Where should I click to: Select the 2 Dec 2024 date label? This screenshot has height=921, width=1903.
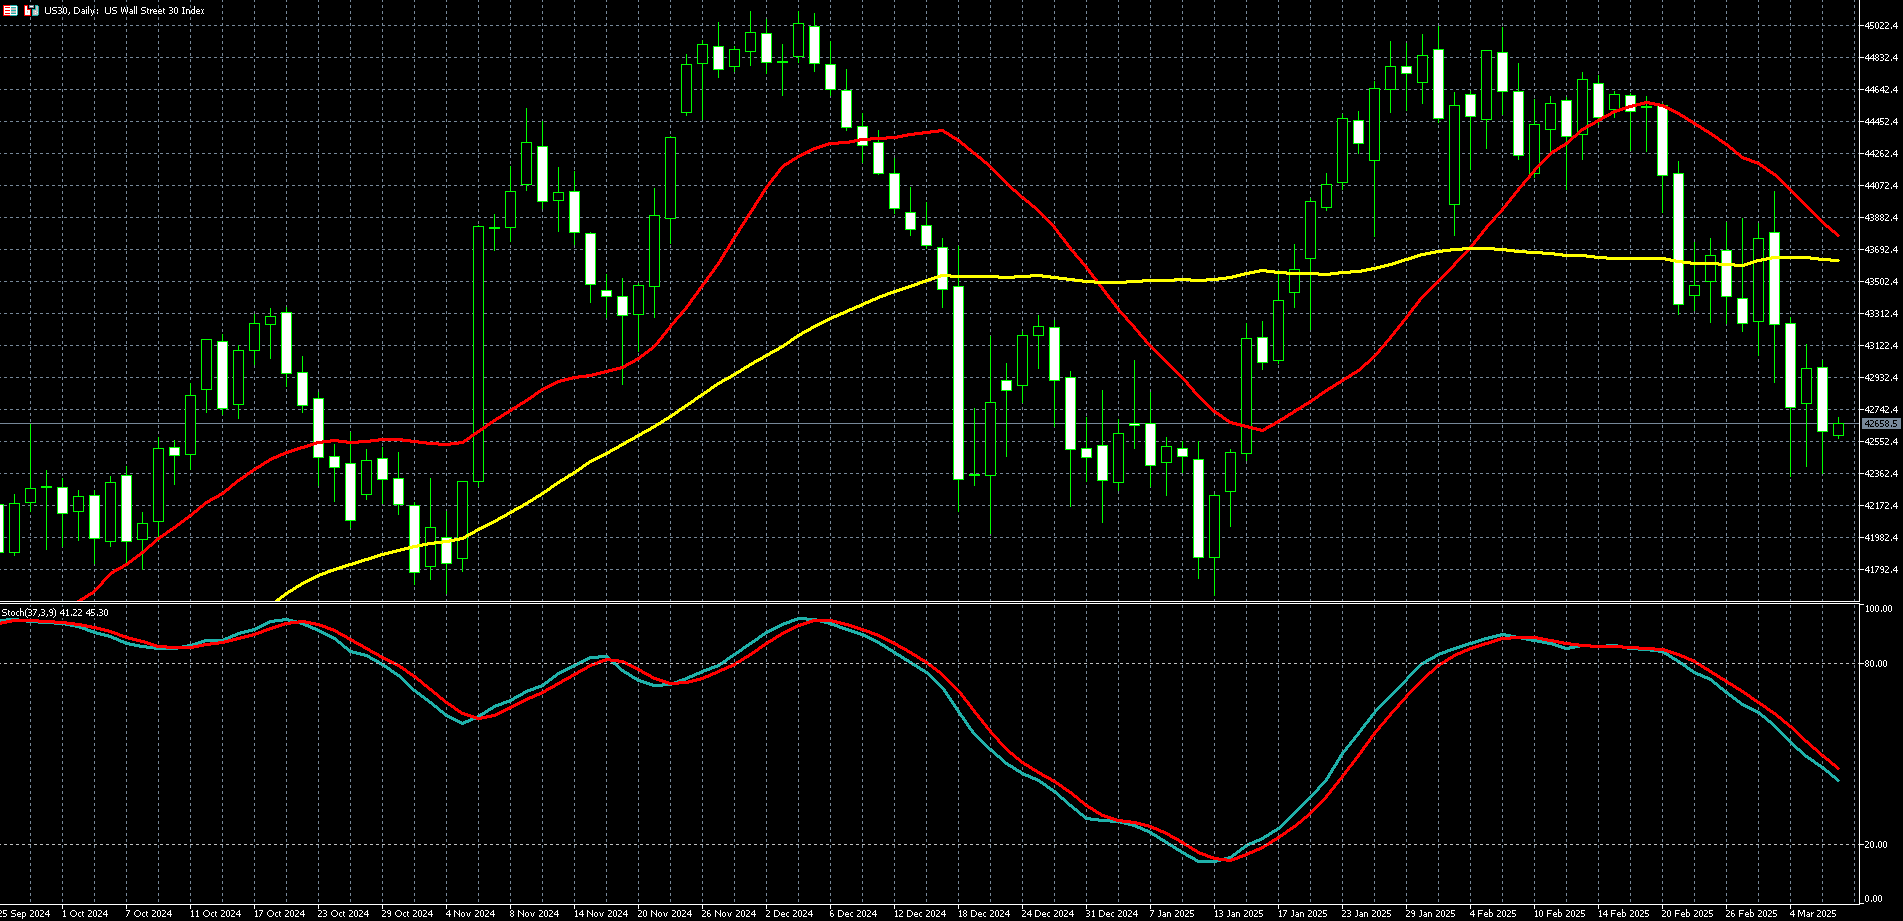788,913
